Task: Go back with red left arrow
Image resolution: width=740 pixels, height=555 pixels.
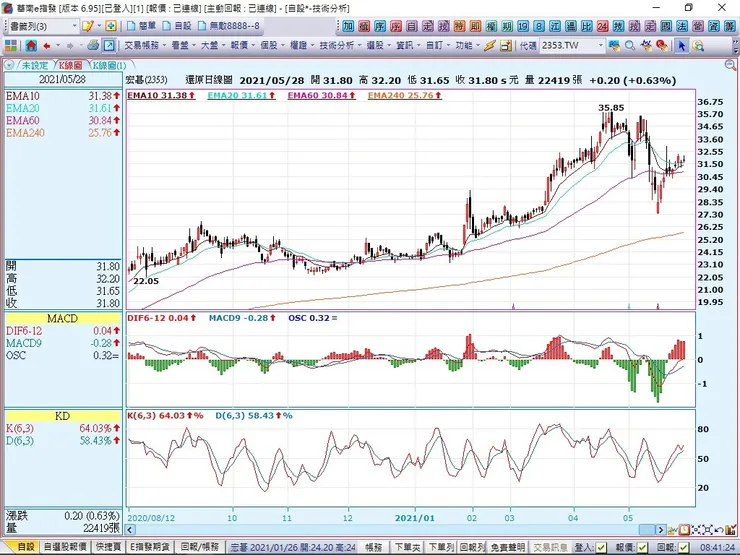Action: (47, 46)
